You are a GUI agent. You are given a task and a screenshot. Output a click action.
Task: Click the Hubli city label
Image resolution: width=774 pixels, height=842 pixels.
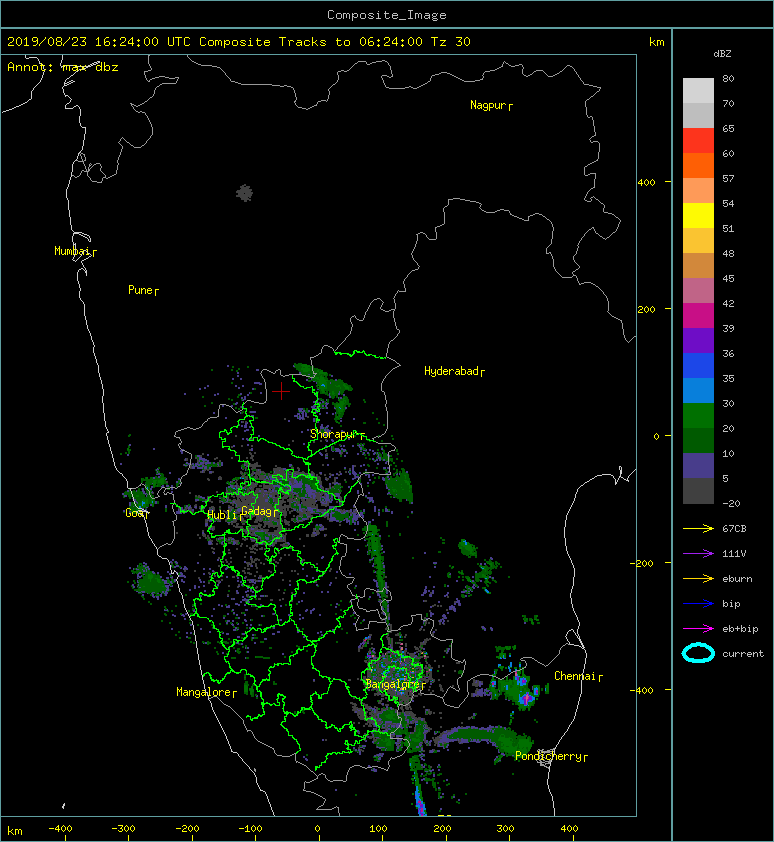[222, 515]
